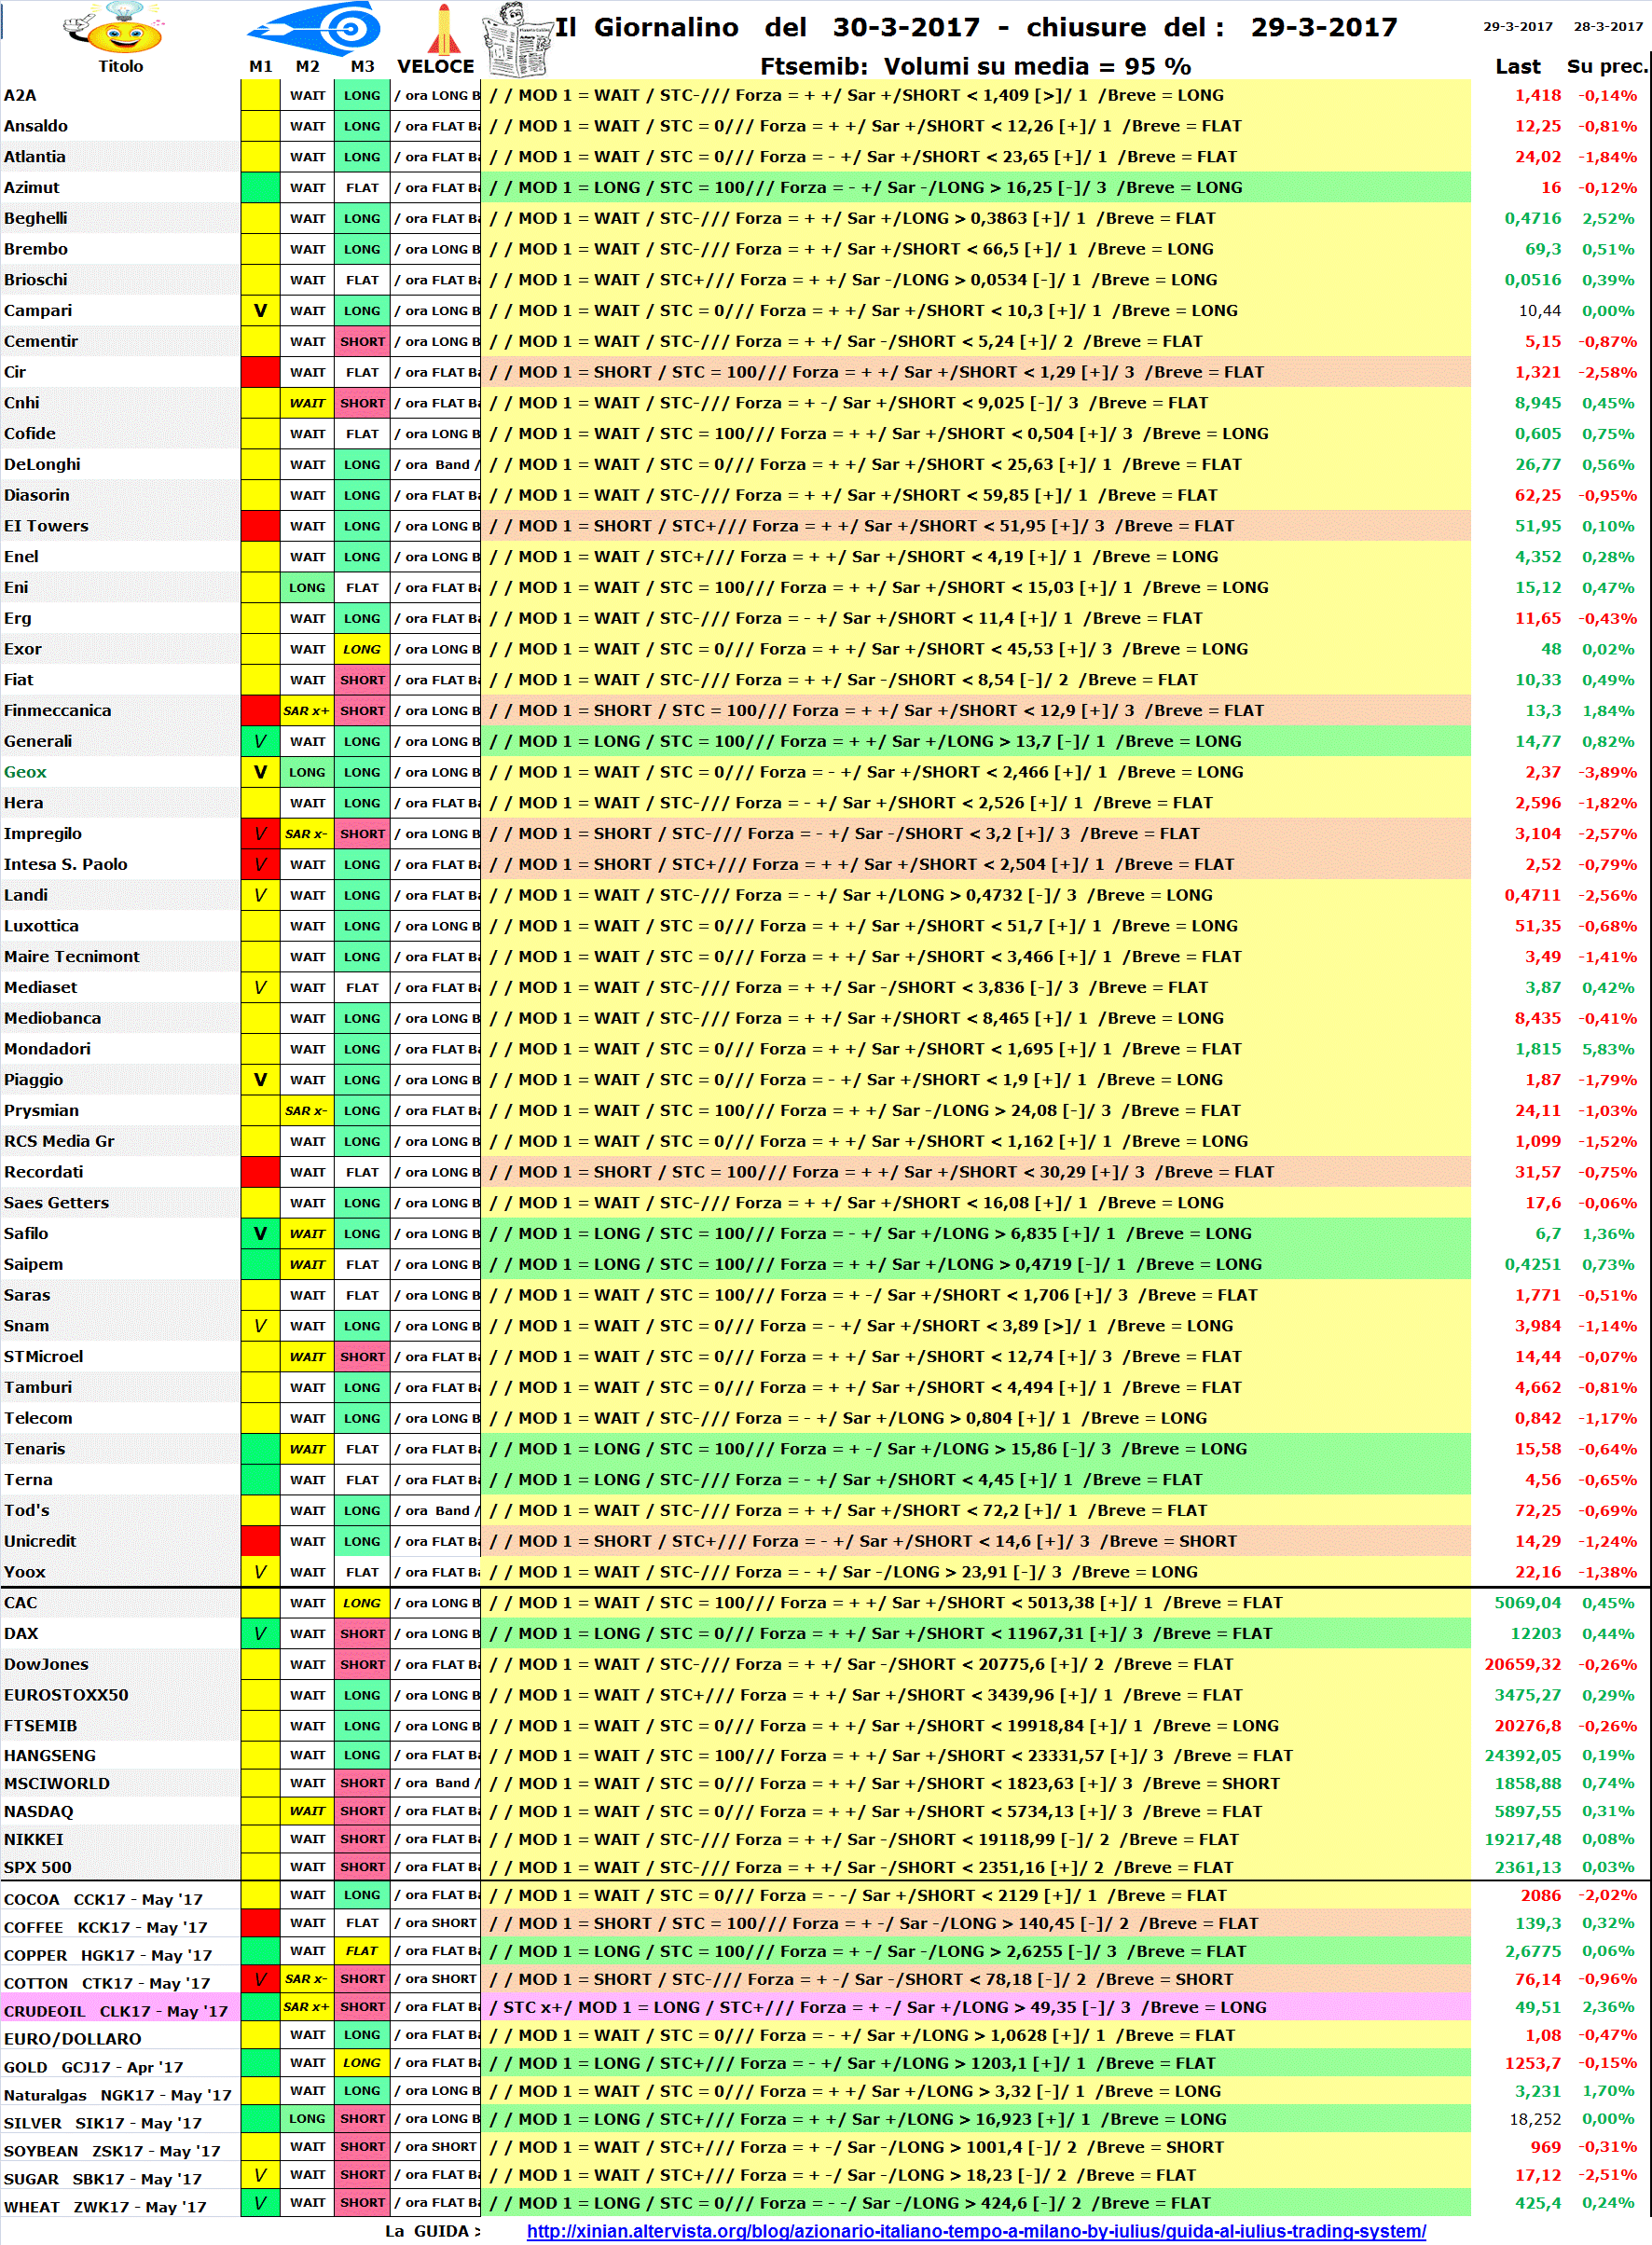The width and height of the screenshot is (1652, 2245).
Task: Click the 2,36% change for CRUDEOIL
Action: pyautogui.click(x=1608, y=2006)
